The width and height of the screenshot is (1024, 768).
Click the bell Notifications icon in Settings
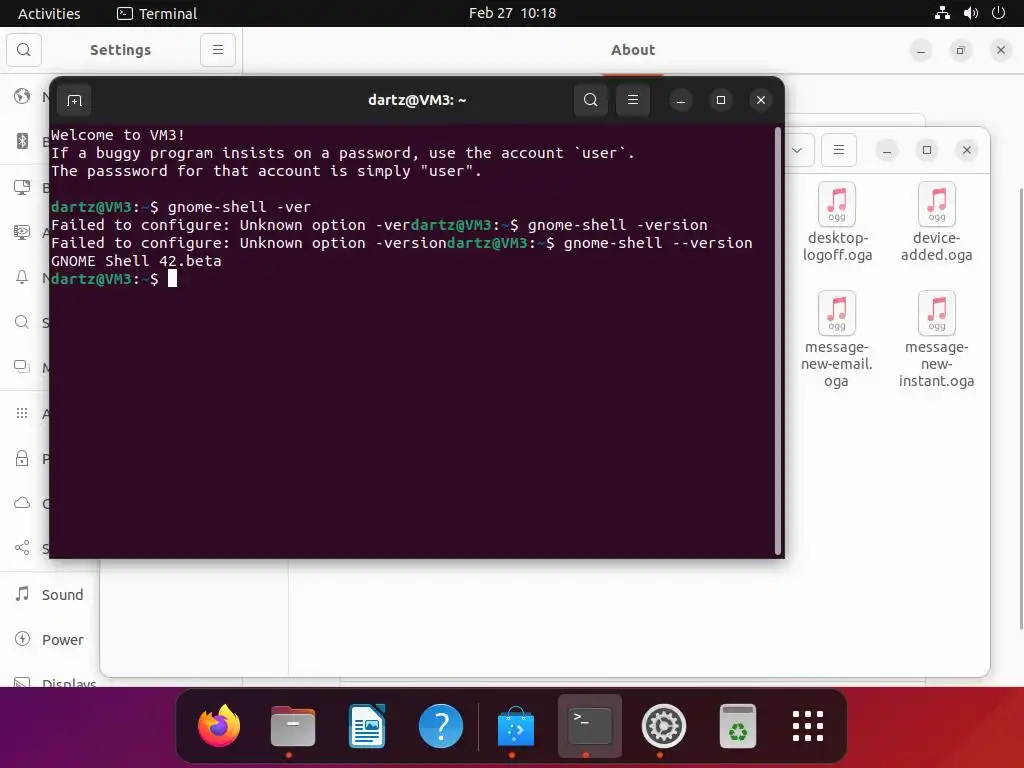22,277
